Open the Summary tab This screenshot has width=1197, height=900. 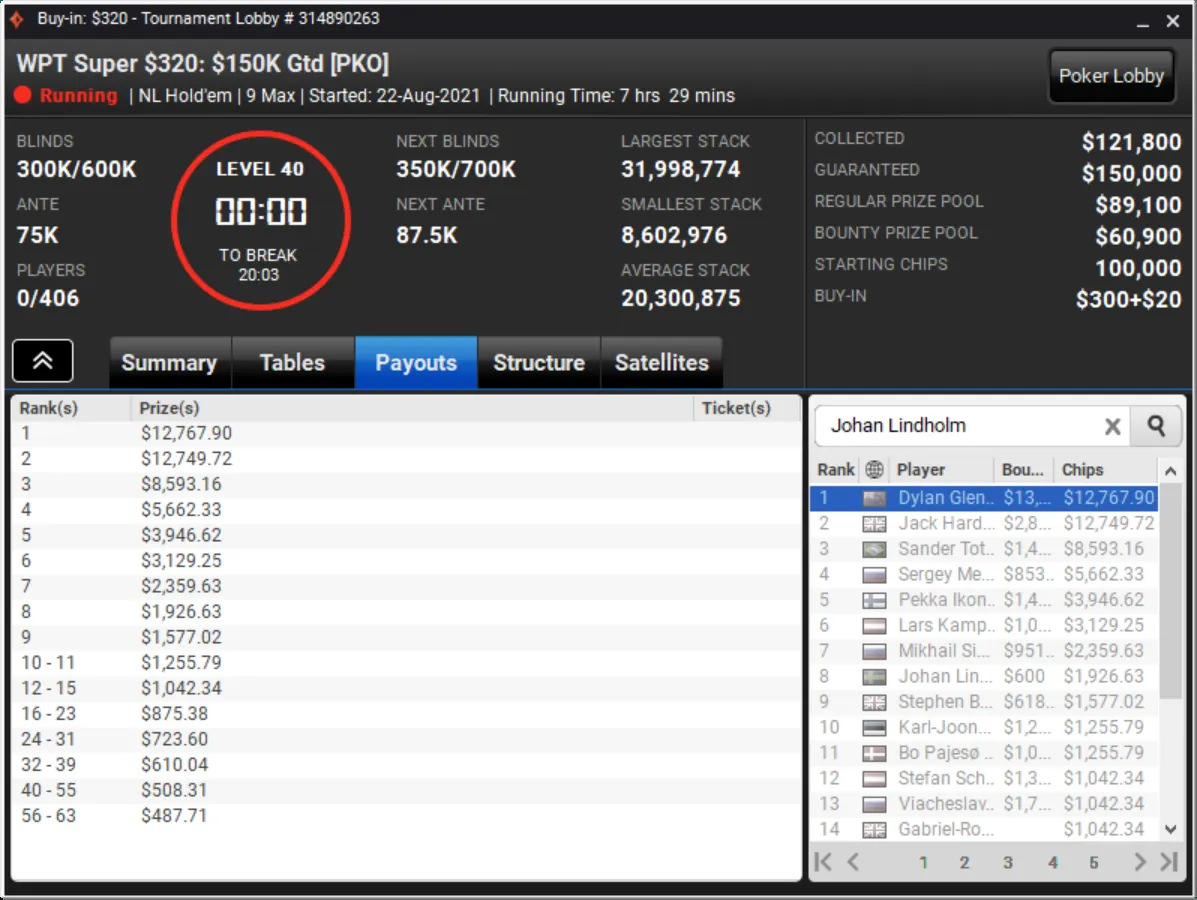click(x=169, y=363)
